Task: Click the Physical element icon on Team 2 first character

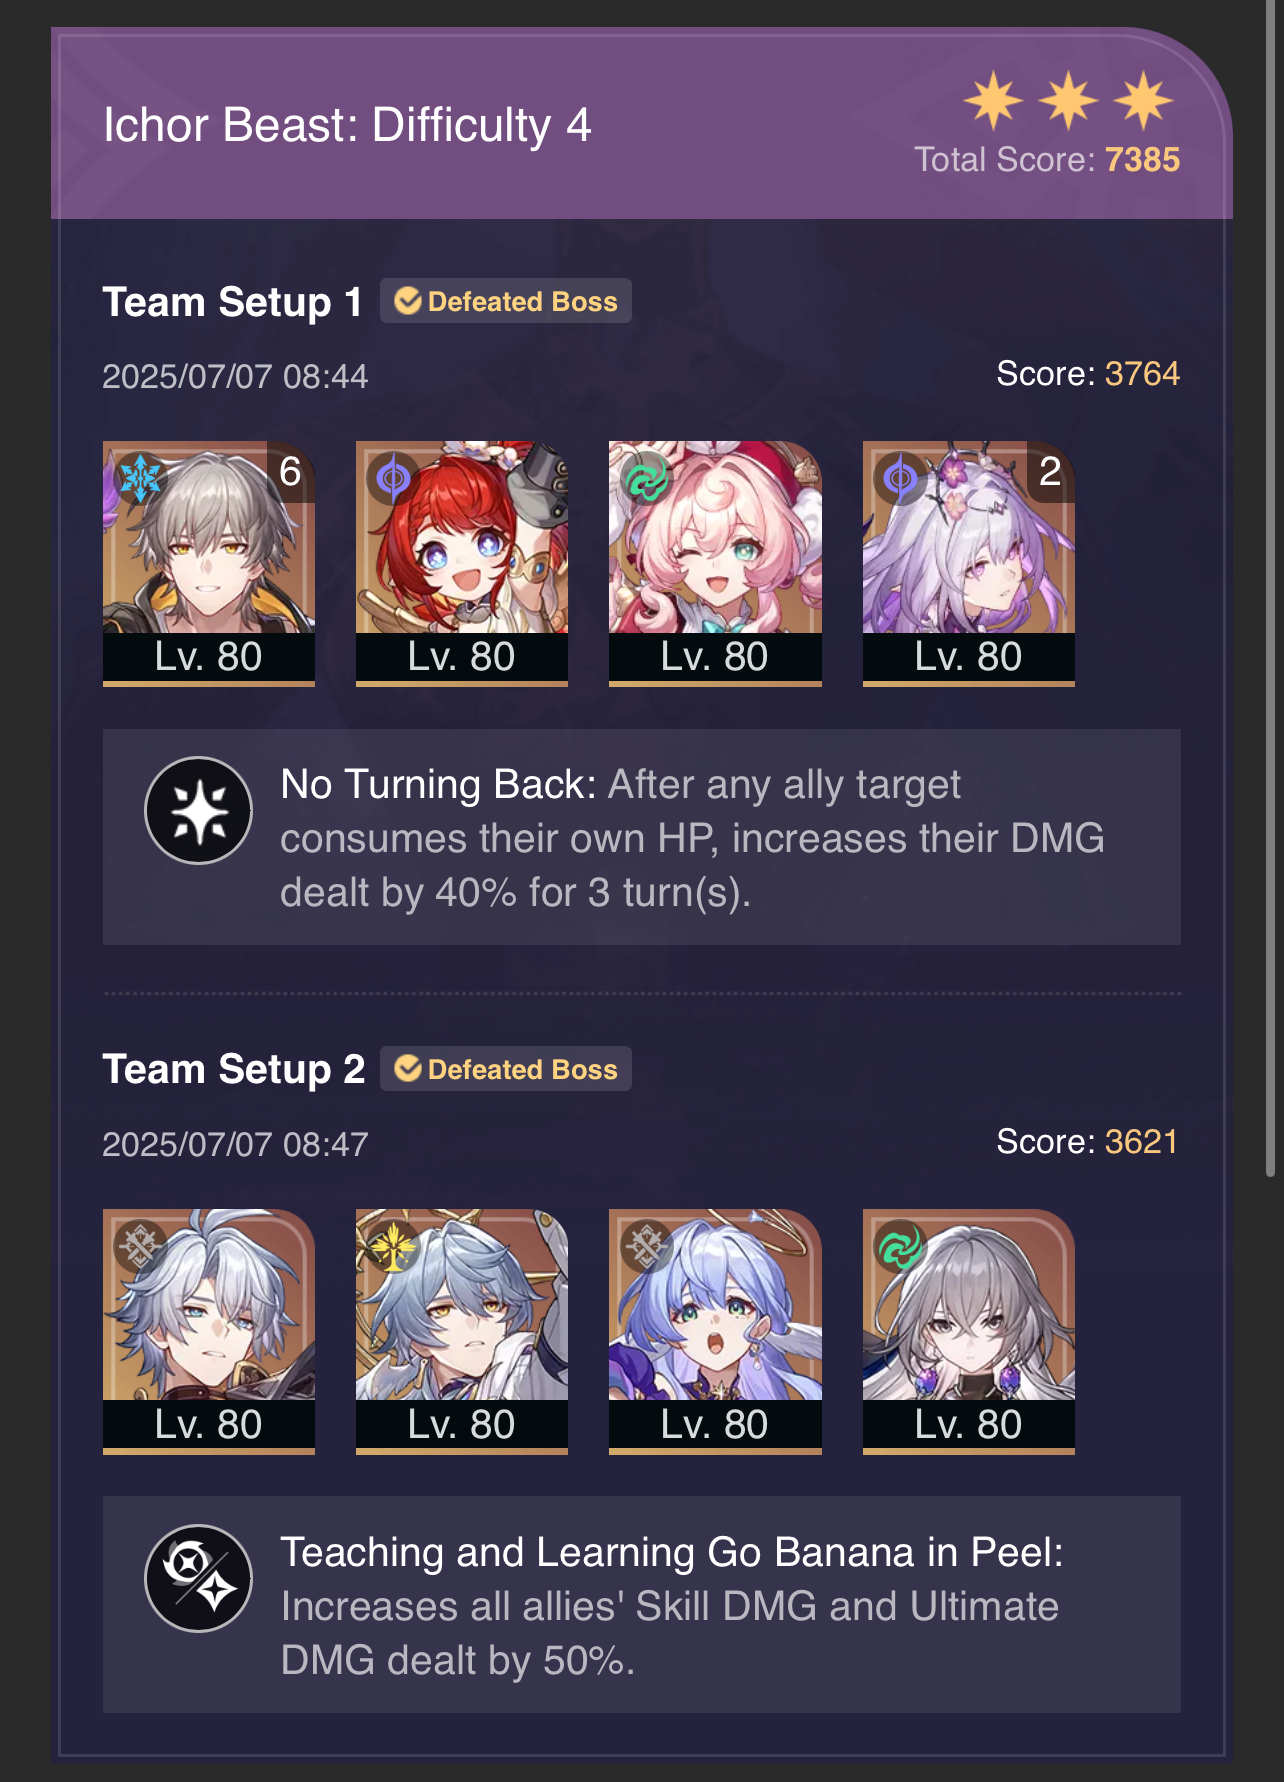Action: pos(140,1246)
